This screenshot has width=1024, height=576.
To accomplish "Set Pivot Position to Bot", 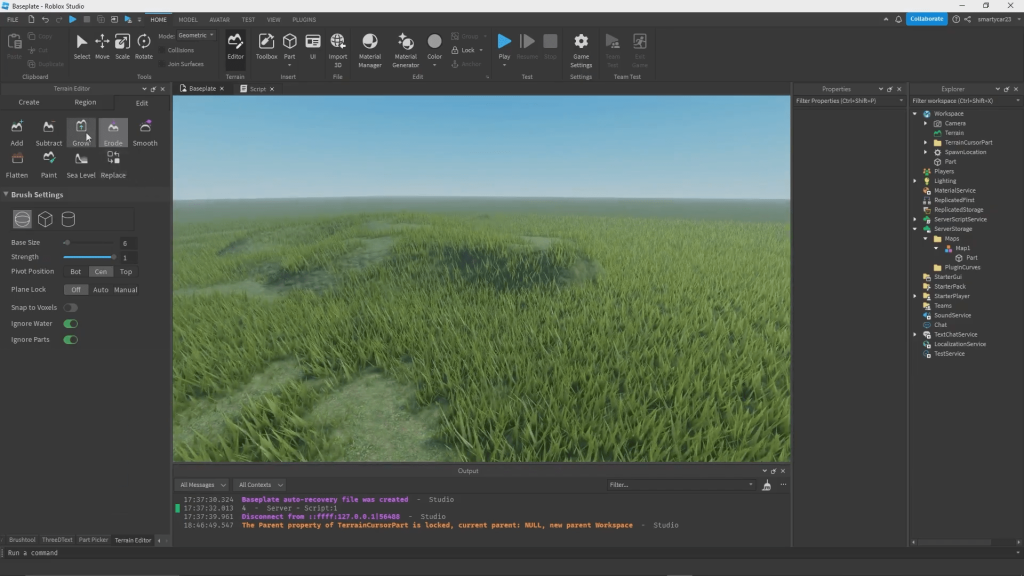I will 76,272.
